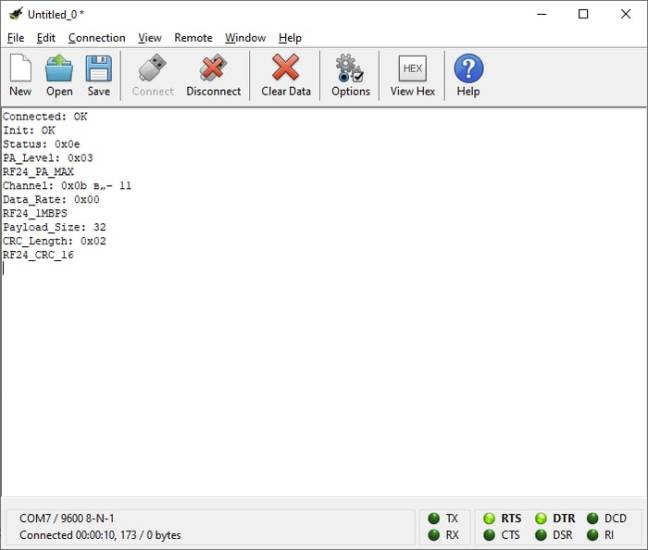Open the Connection menu
The width and height of the screenshot is (648, 550).
click(x=96, y=38)
